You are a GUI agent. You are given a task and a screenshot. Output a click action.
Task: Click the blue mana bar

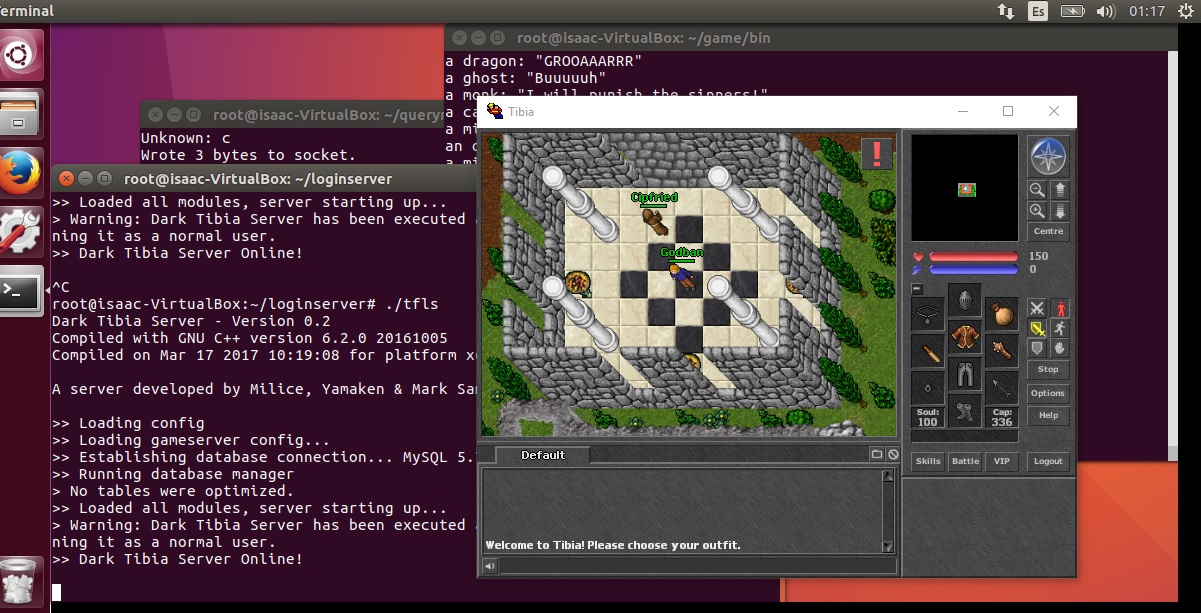(x=974, y=269)
